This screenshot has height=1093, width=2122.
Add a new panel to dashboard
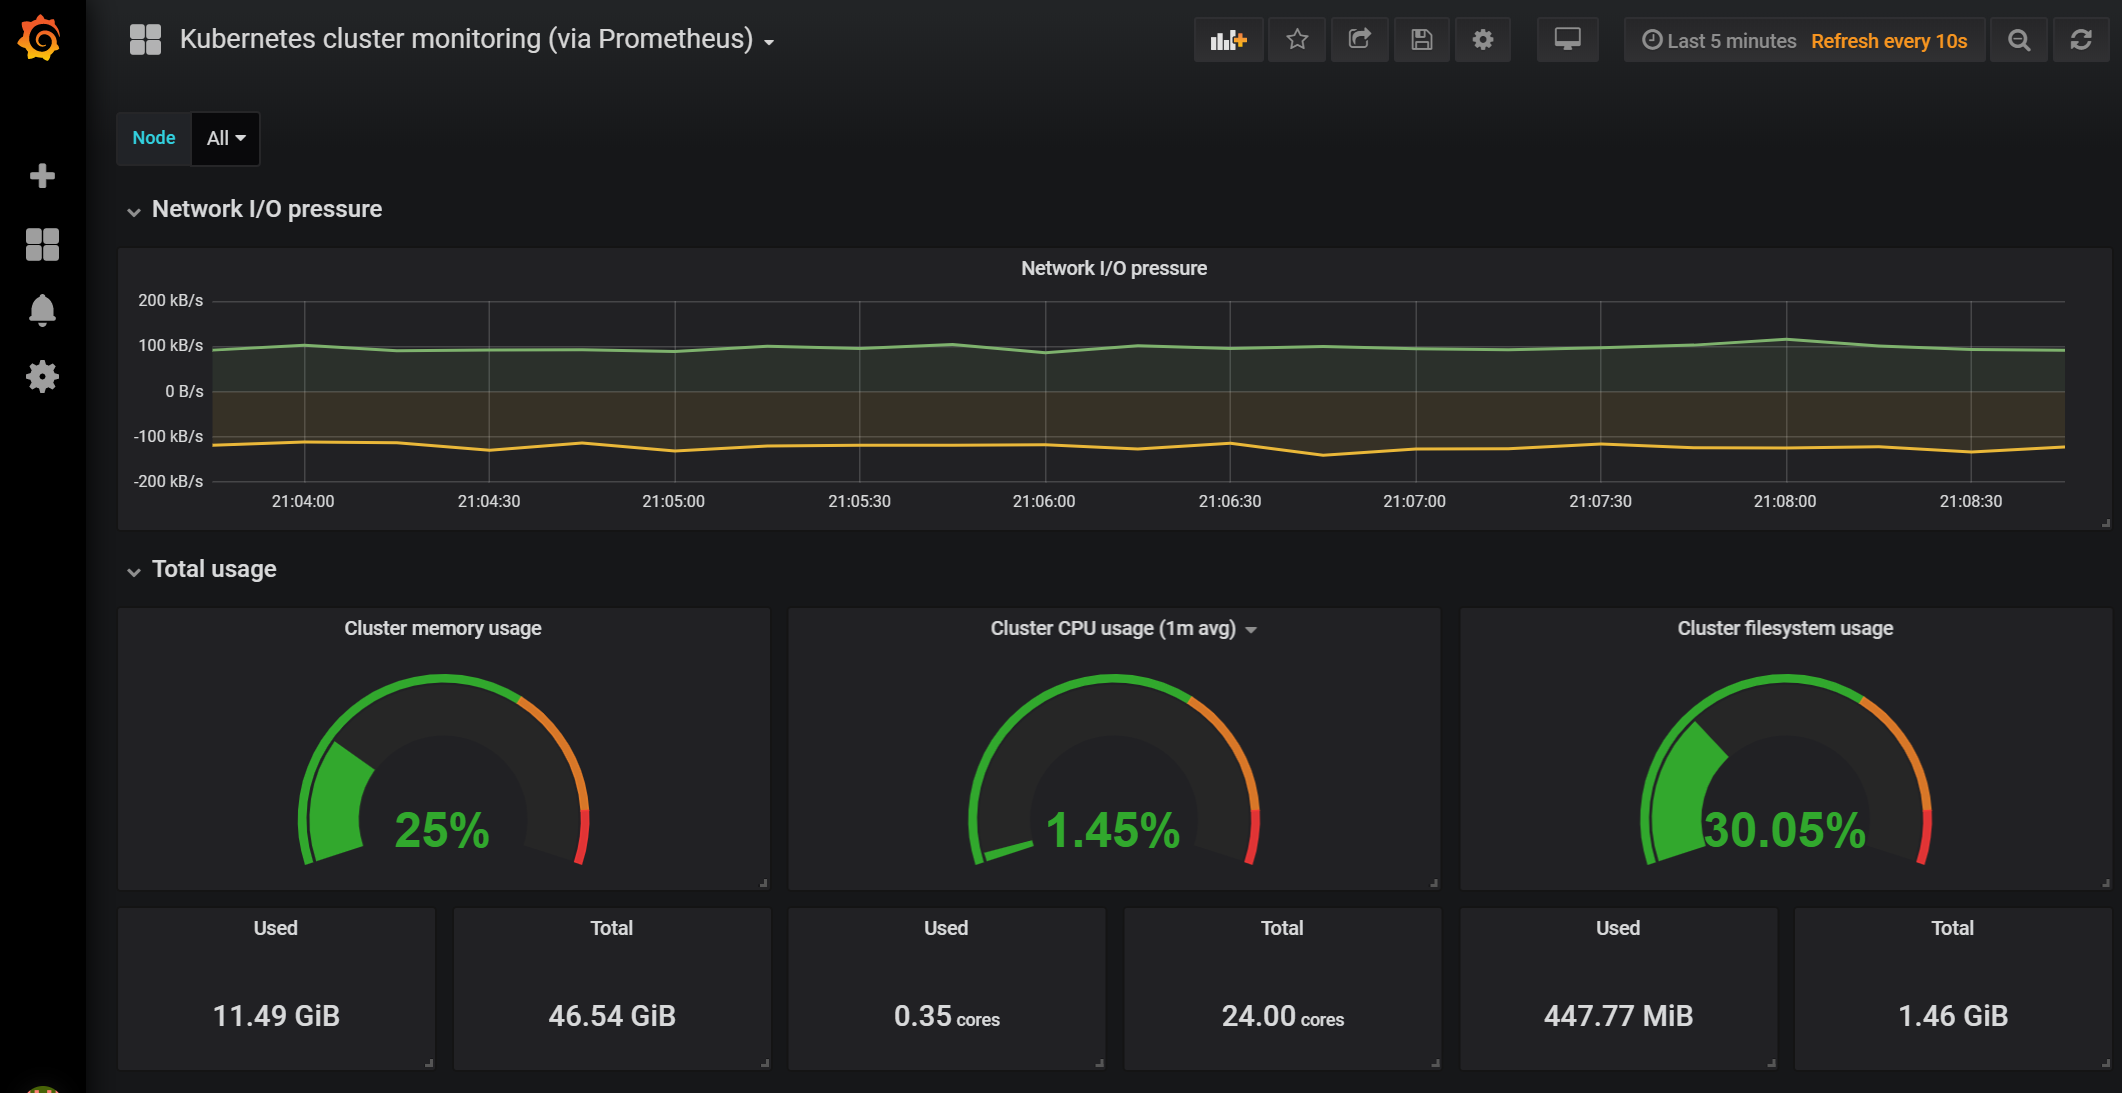1228,40
